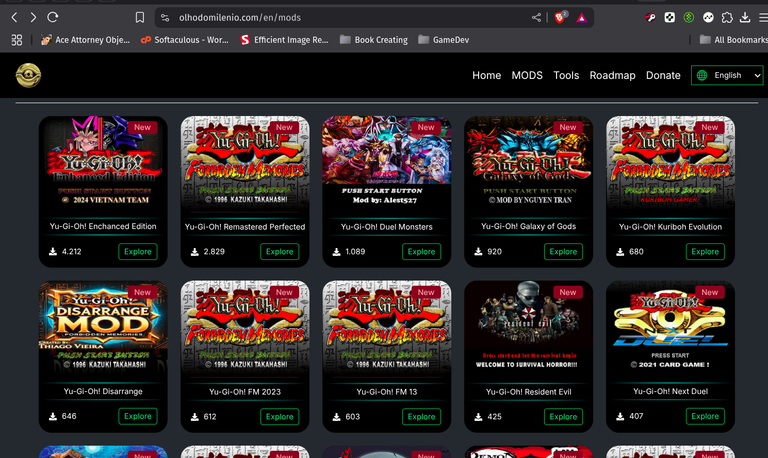Viewport: 768px width, 458px height.
Task: Open the MODS page
Action: coord(527,75)
